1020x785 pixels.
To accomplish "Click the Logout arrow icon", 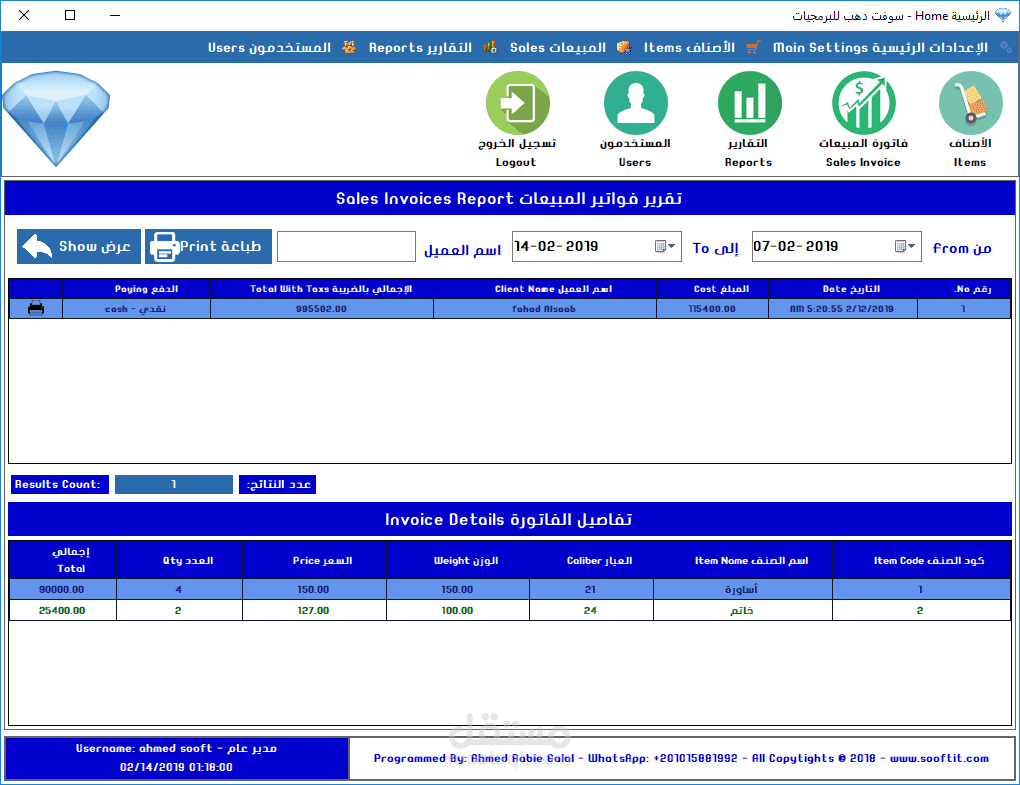I will (518, 103).
